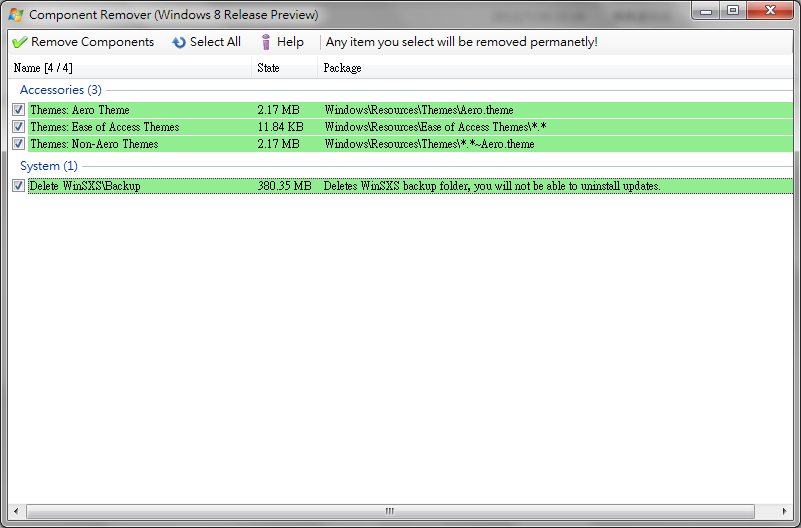
Task: Click the Component Remover title bar app icon
Action: coord(16,14)
